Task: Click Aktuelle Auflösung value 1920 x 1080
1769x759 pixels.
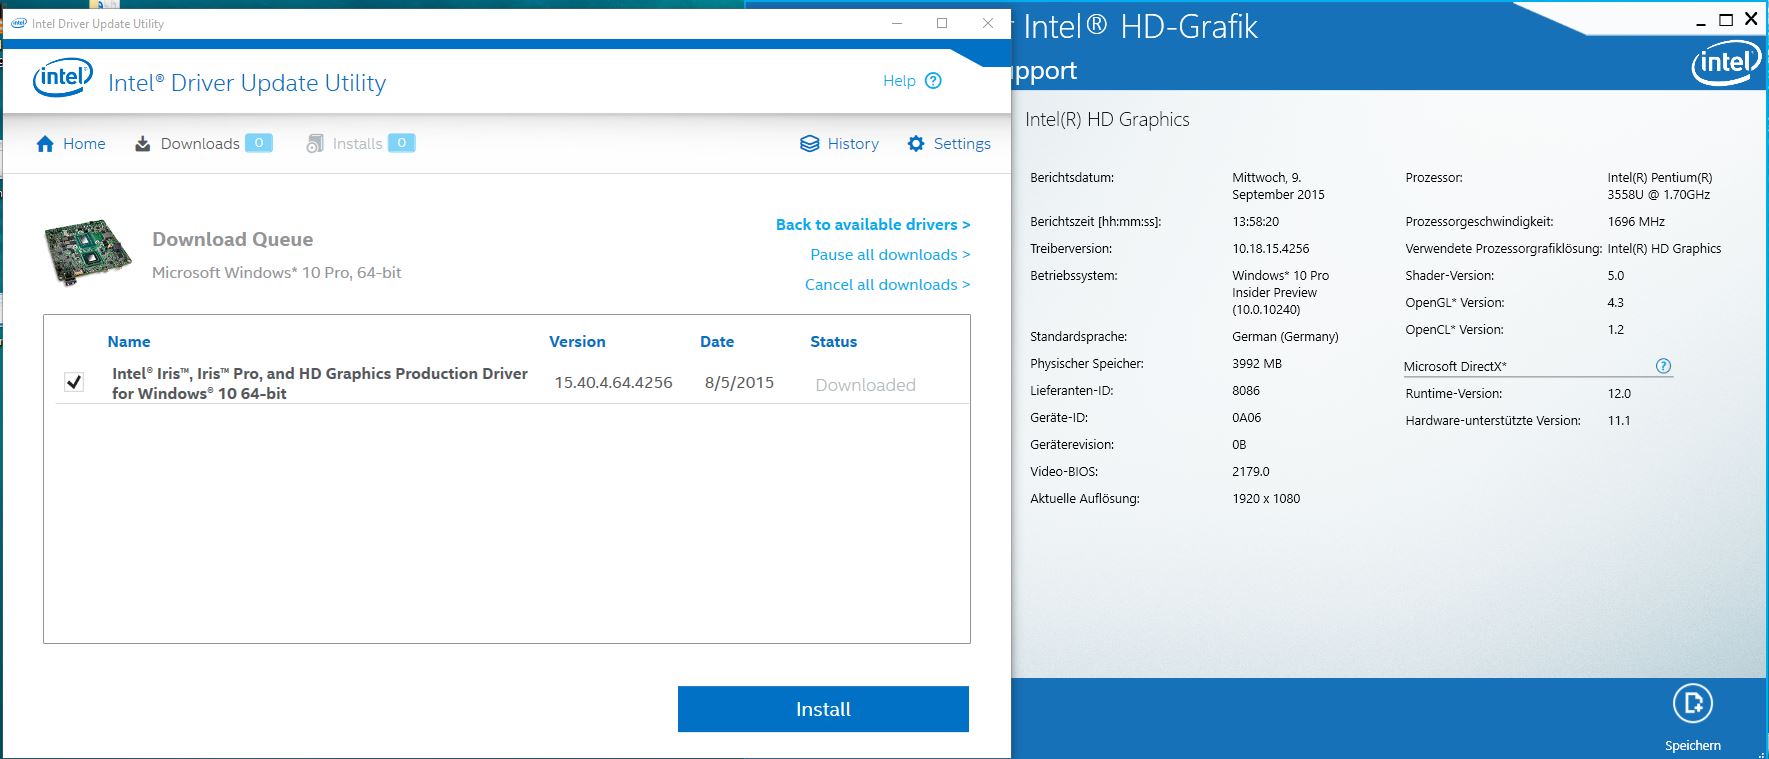Action: point(1266,499)
